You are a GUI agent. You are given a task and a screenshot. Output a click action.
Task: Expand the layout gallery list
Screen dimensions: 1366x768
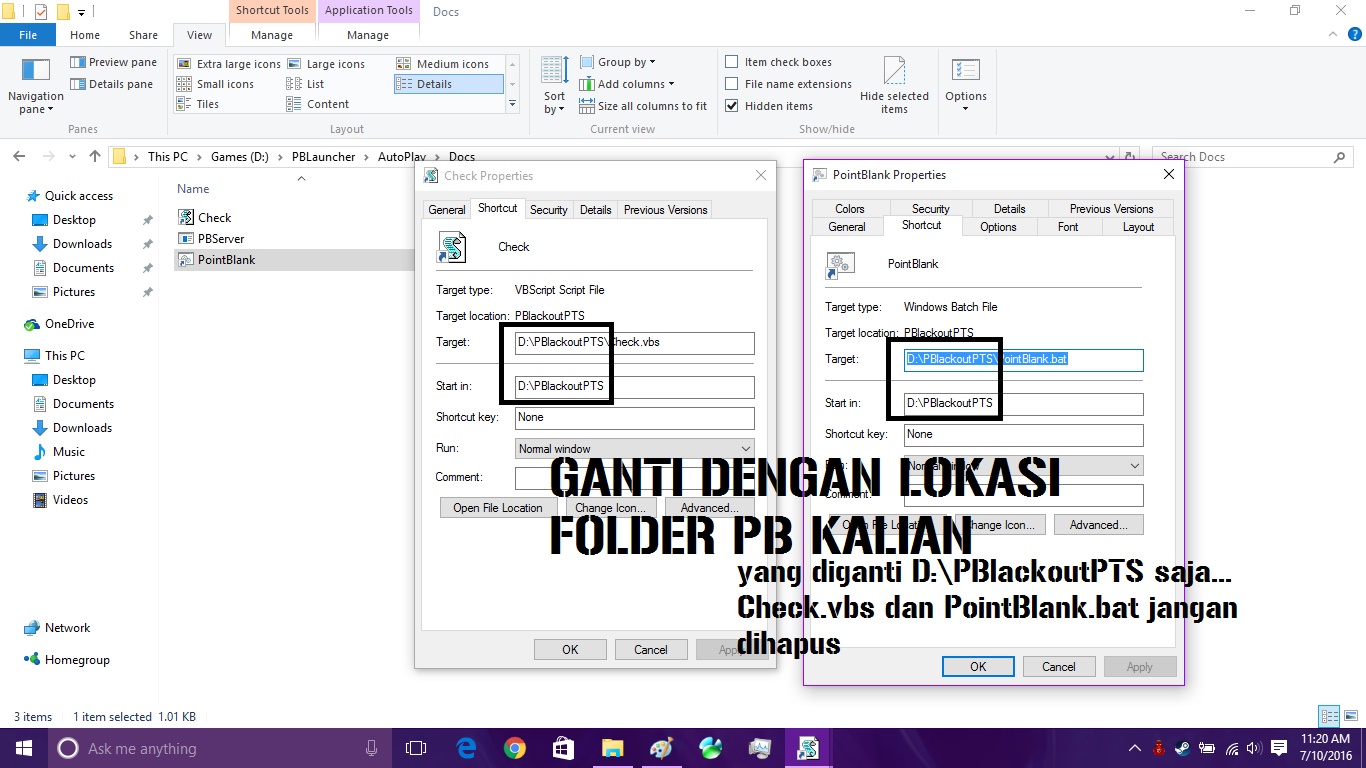(513, 104)
